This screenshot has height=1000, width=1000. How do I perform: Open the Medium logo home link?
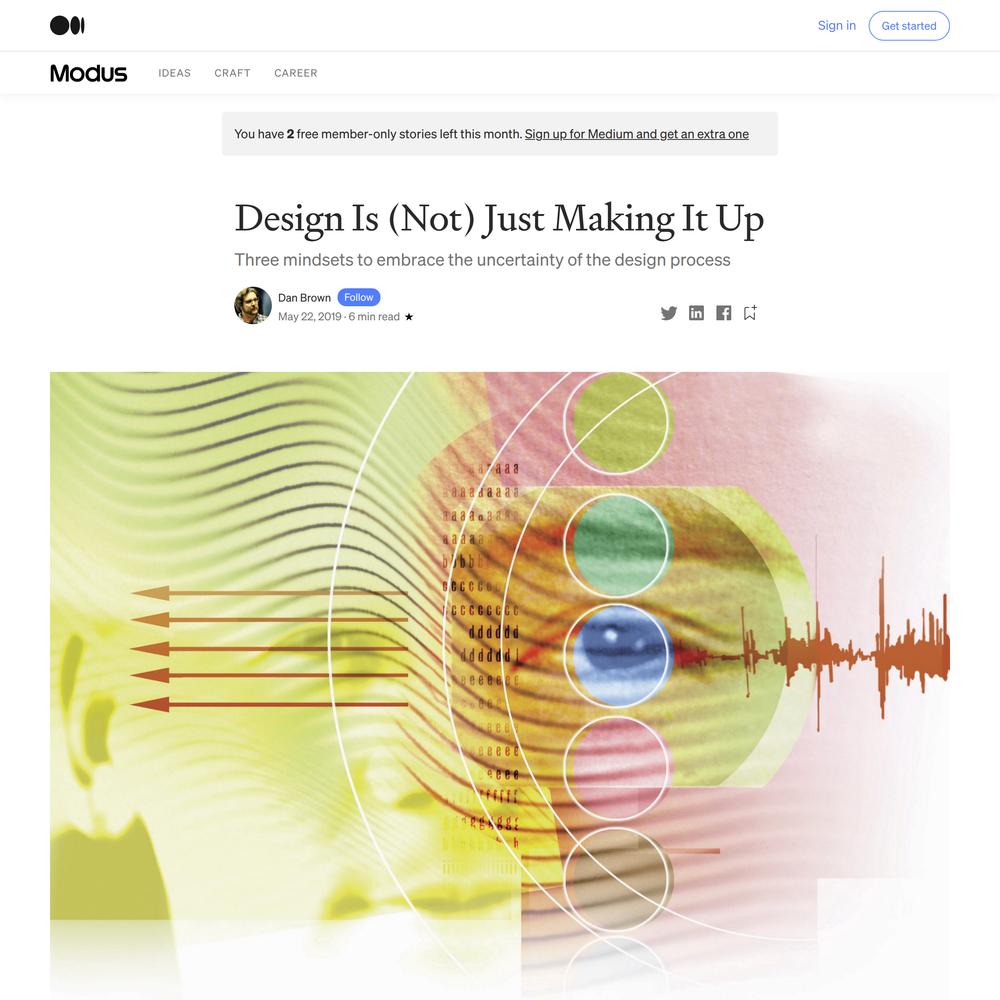pyautogui.click(x=67, y=26)
